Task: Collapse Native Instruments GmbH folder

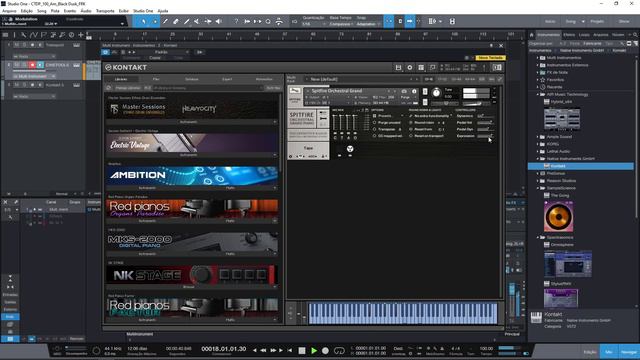Action: tap(538, 158)
